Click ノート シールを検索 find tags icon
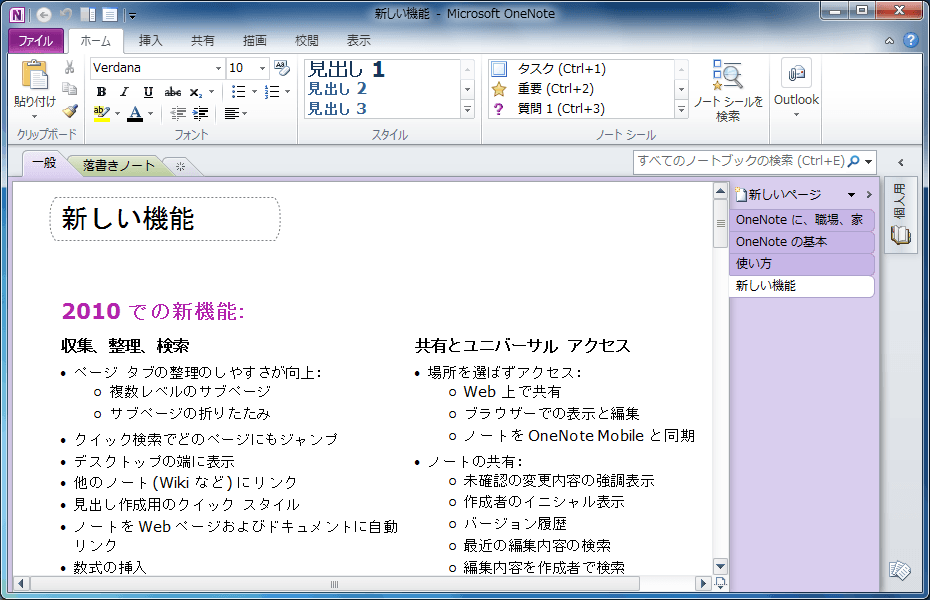The width and height of the screenshot is (930, 600). tap(728, 91)
